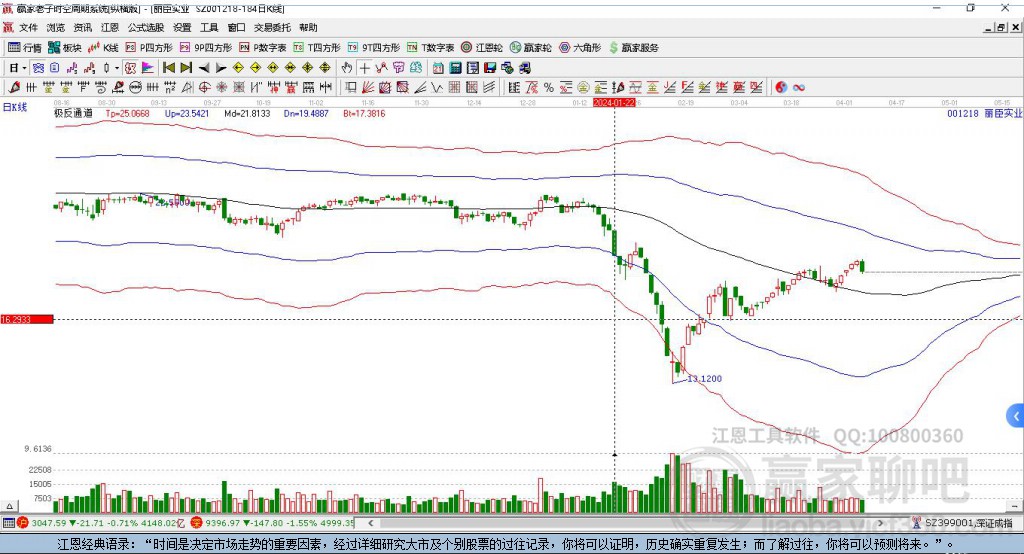
Task: Click the red price label 16.2933
Action: 27,319
